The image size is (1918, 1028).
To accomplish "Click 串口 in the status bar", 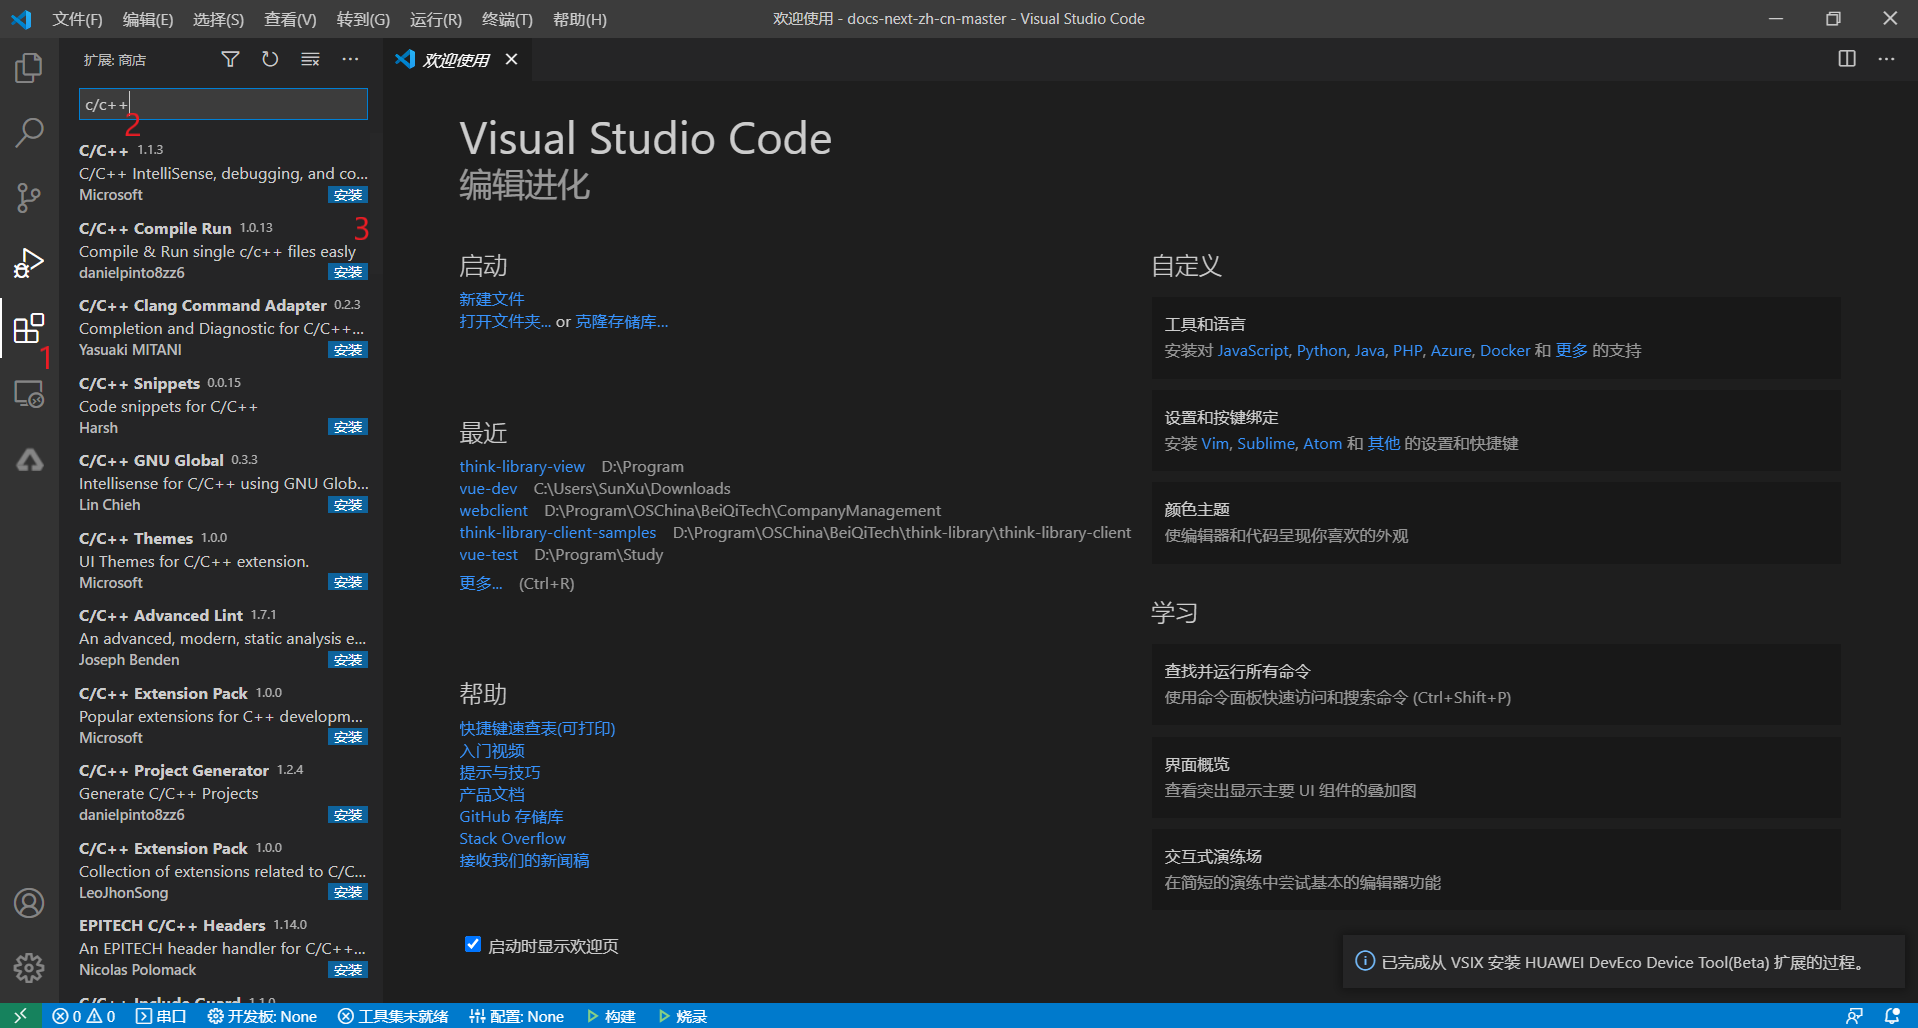I will 161,1016.
